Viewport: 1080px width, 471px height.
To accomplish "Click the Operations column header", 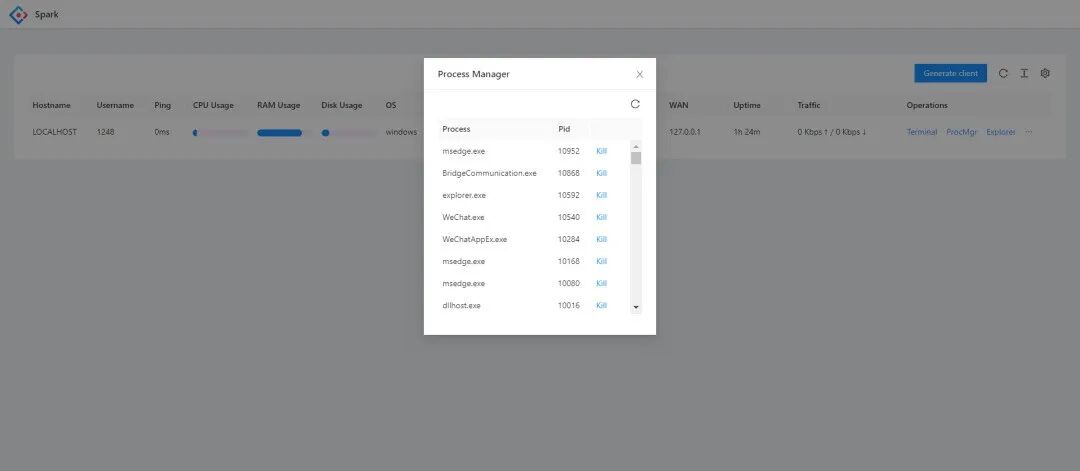I will pos(927,105).
